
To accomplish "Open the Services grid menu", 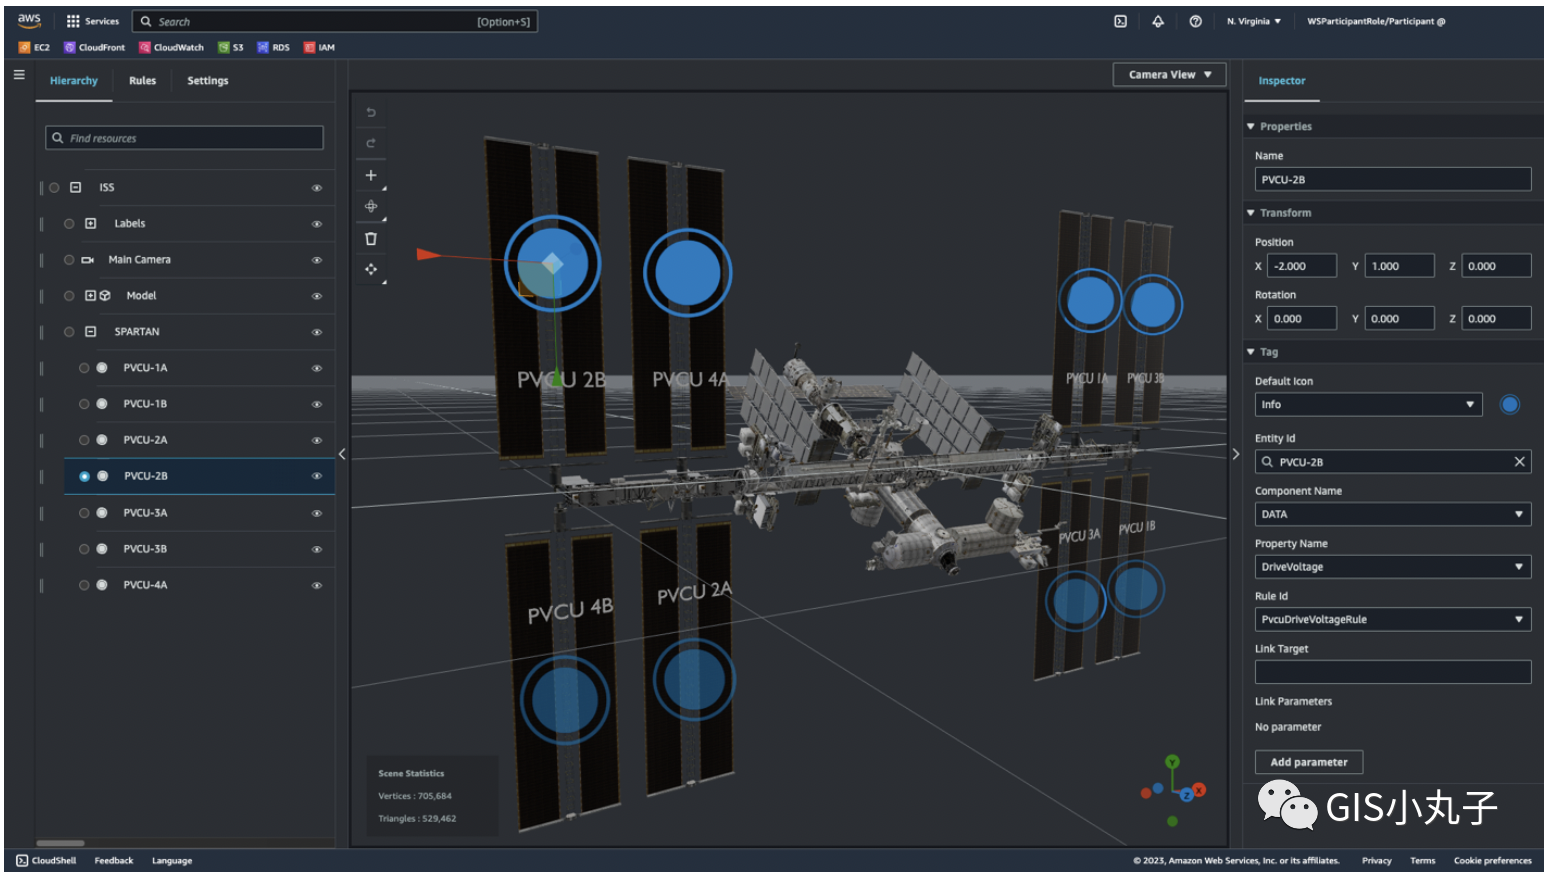I will pyautogui.click(x=92, y=21).
